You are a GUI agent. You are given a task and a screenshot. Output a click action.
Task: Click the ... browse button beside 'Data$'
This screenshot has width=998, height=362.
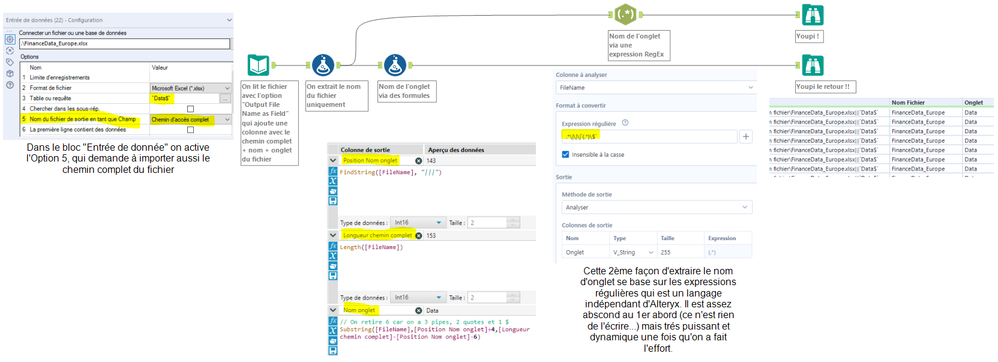pyautogui.click(x=225, y=99)
